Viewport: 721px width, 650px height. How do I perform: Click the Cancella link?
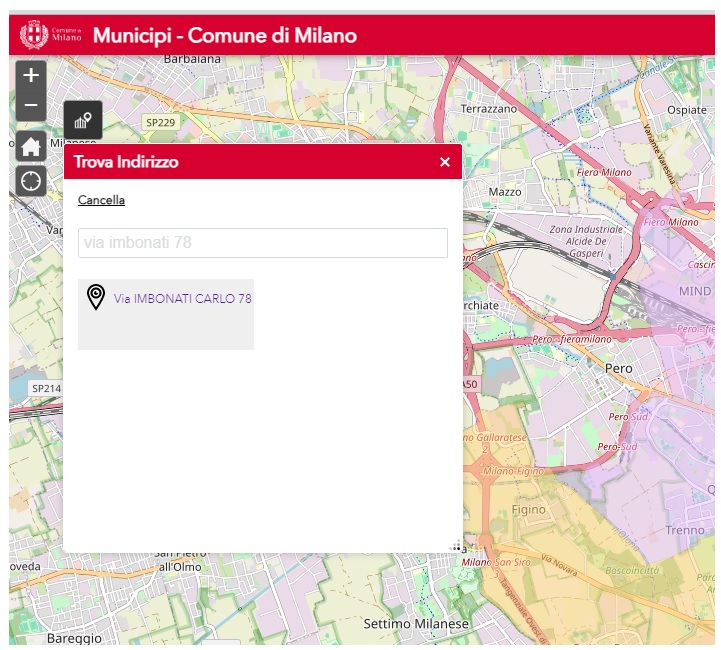click(101, 200)
